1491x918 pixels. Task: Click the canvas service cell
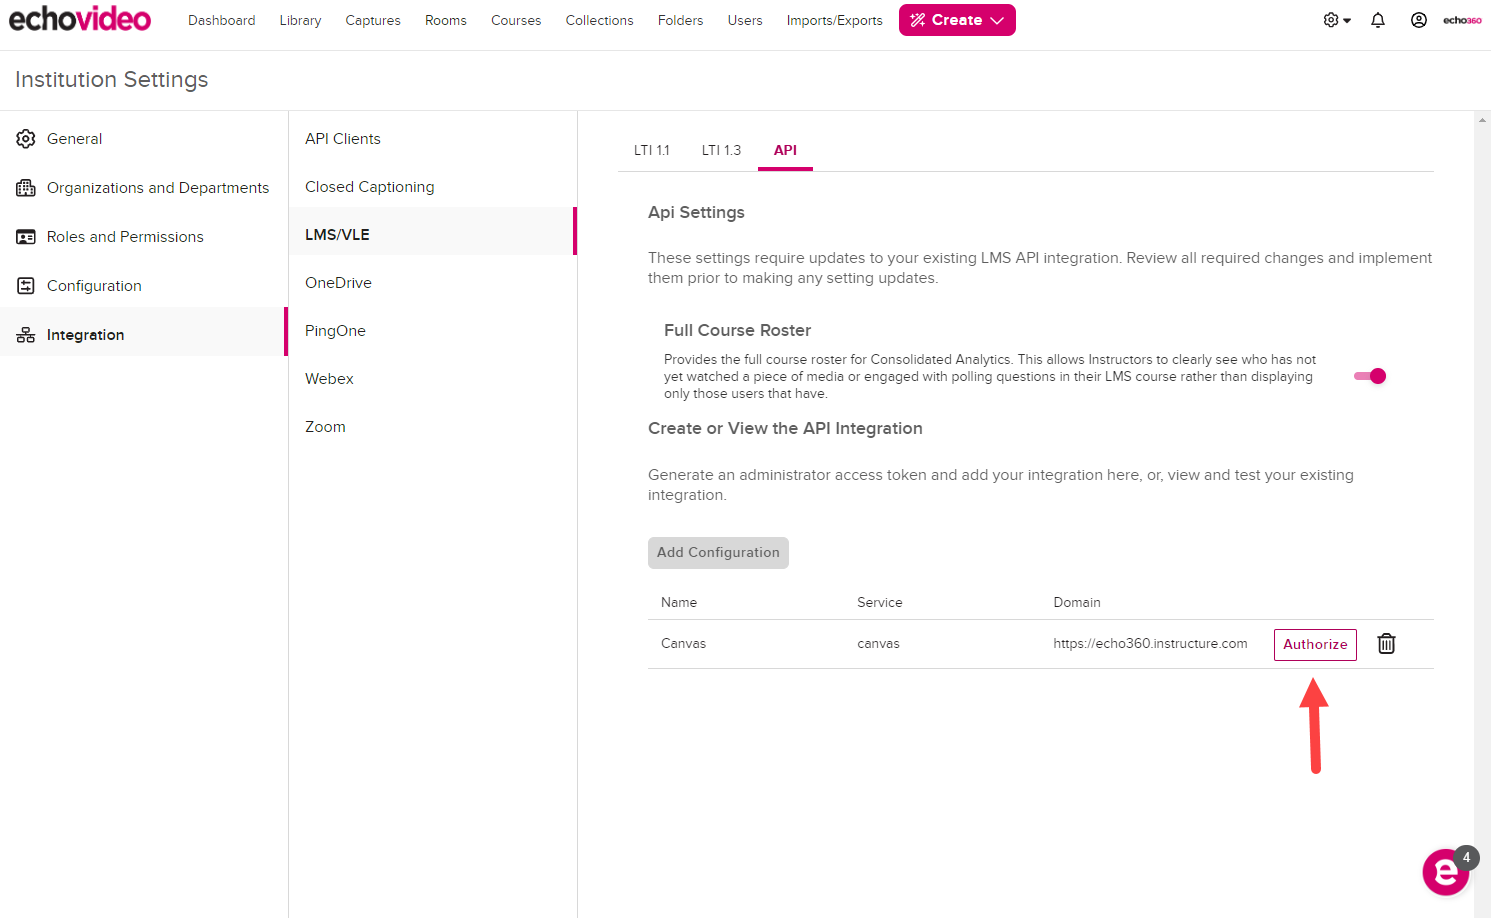click(x=878, y=644)
